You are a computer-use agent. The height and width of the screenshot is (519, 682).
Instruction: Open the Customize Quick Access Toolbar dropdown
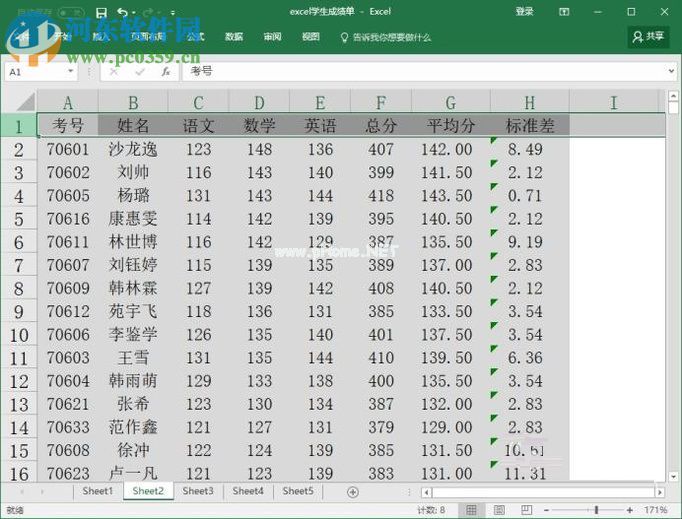(173, 13)
